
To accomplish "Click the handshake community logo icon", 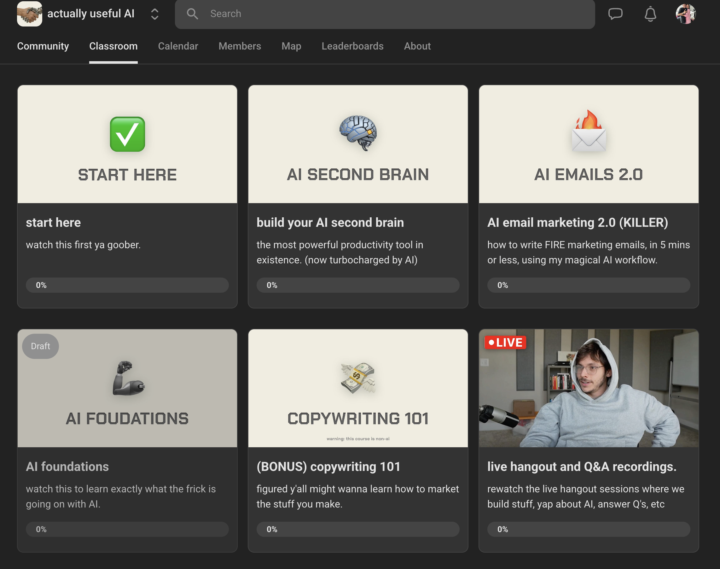I will pos(29,14).
